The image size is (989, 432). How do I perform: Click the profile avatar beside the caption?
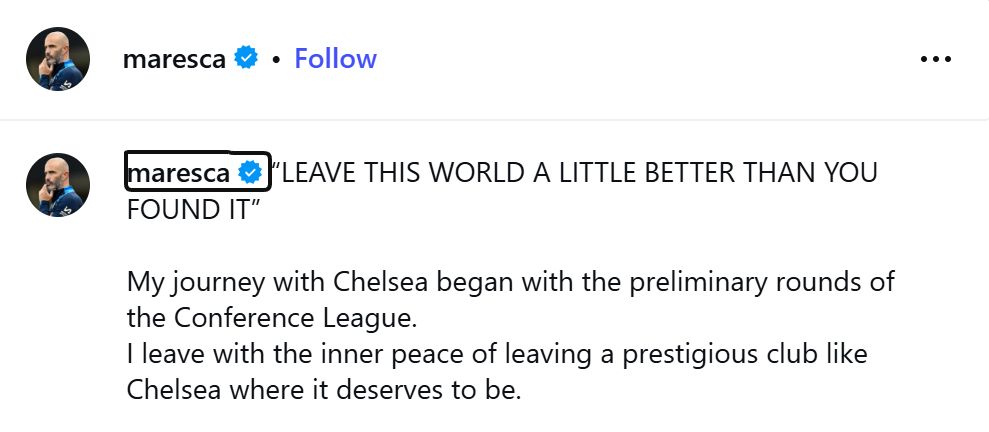click(x=58, y=185)
